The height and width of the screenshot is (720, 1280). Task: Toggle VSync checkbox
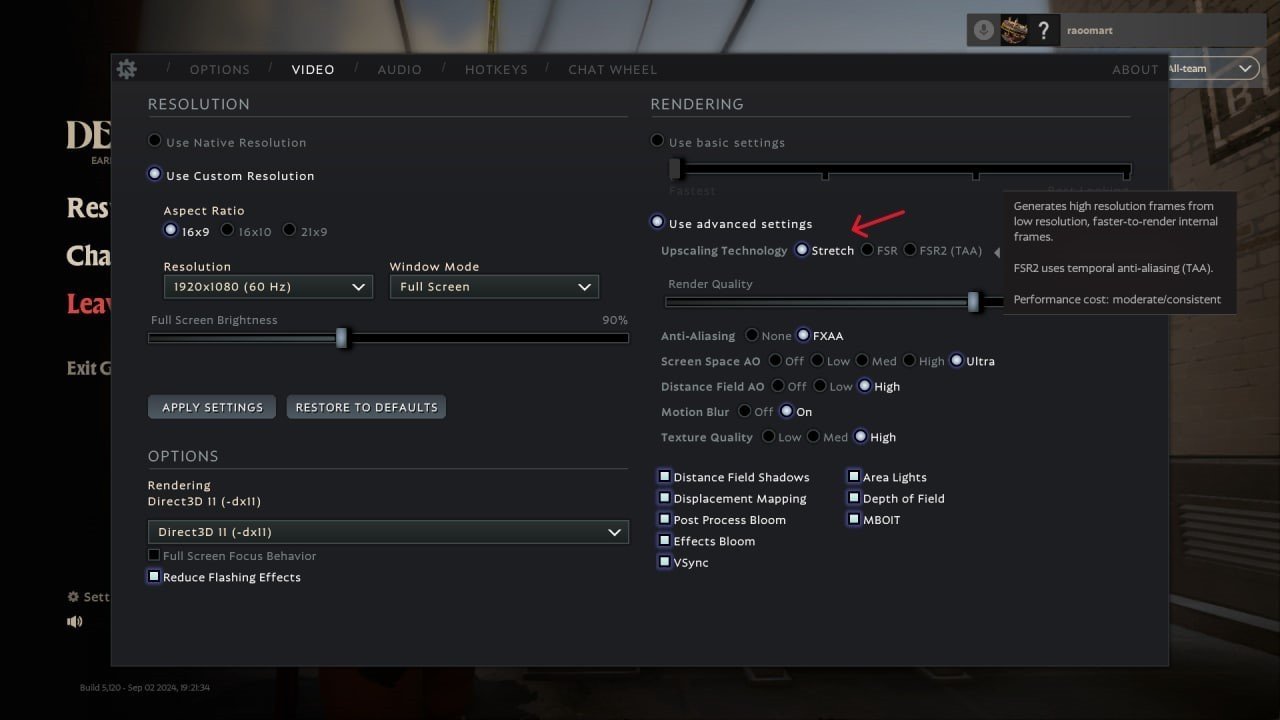click(x=664, y=561)
